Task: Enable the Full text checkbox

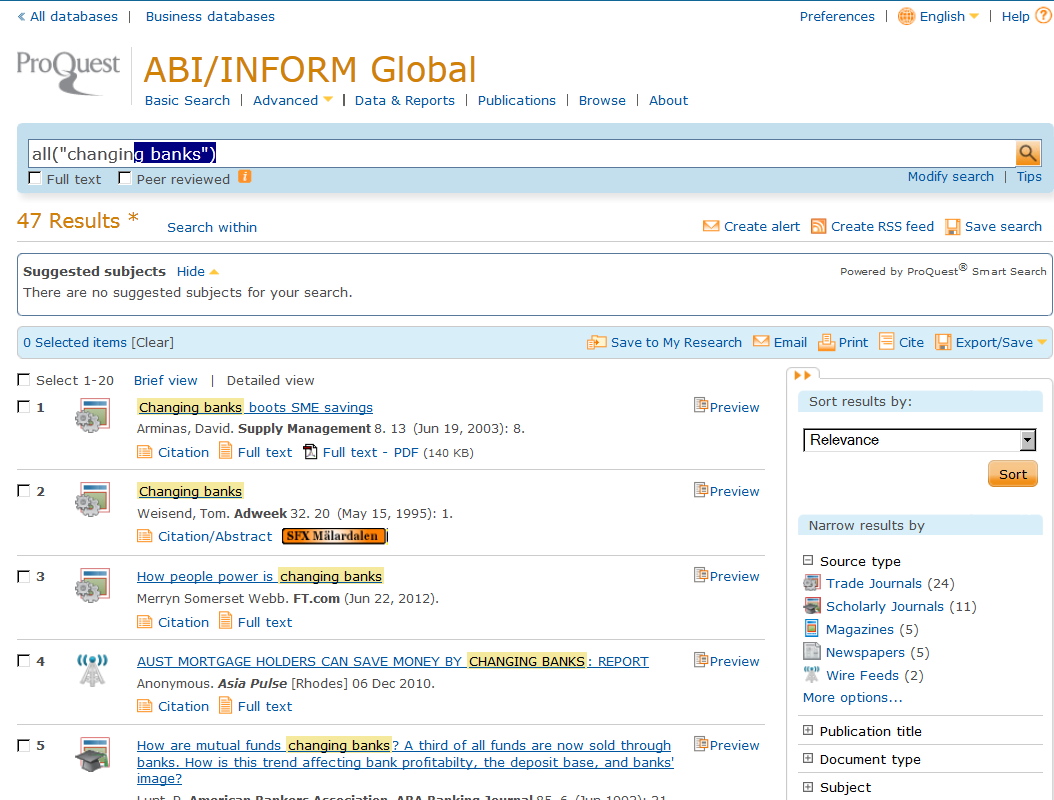Action: tap(35, 178)
